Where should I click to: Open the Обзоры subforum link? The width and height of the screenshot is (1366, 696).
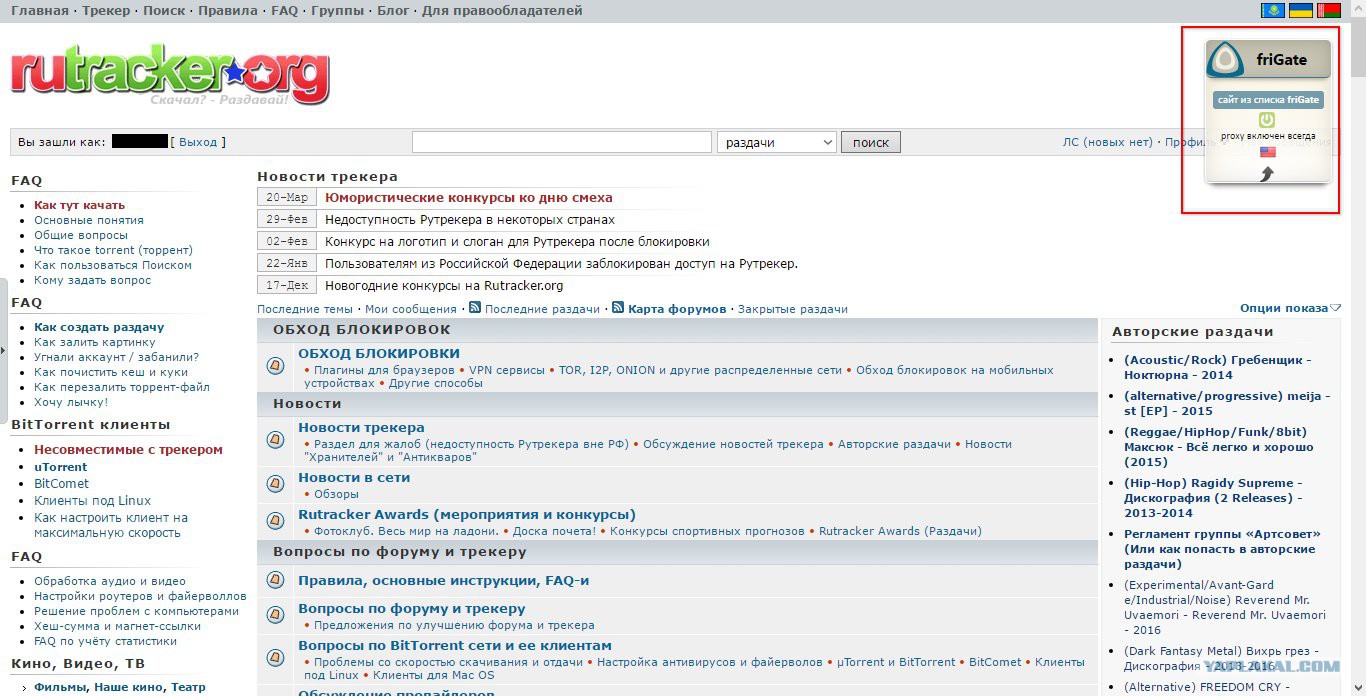tap(336, 494)
